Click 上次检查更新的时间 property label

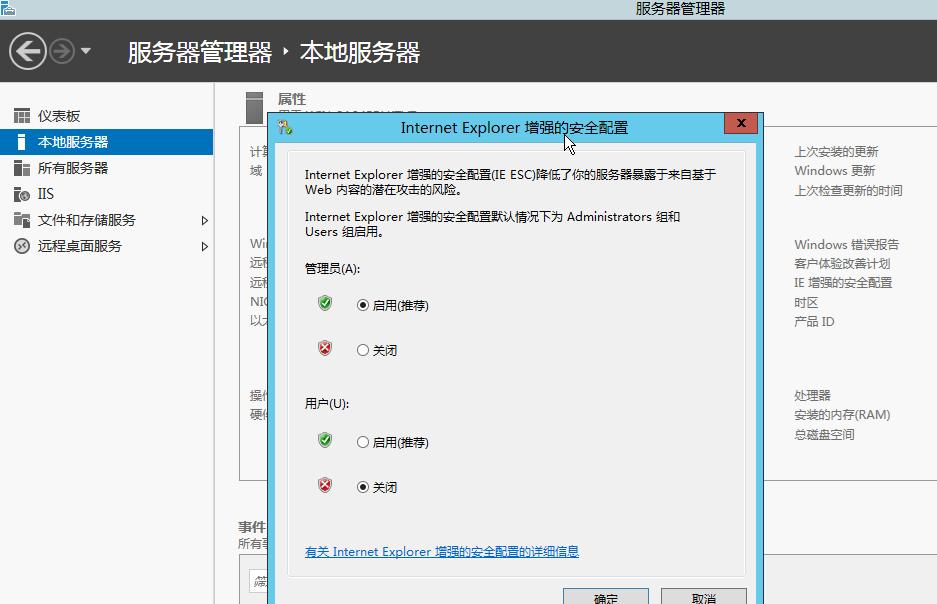(x=848, y=191)
